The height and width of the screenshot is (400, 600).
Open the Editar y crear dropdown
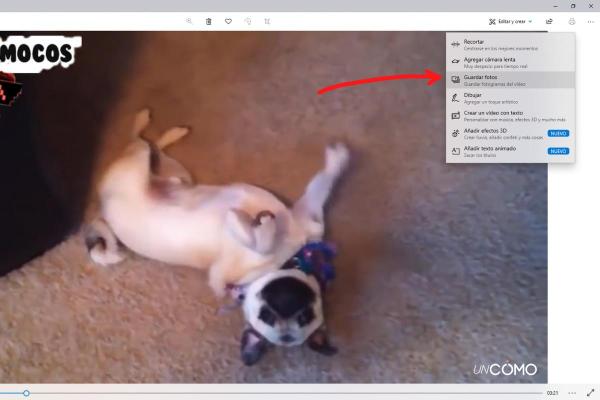click(x=510, y=21)
